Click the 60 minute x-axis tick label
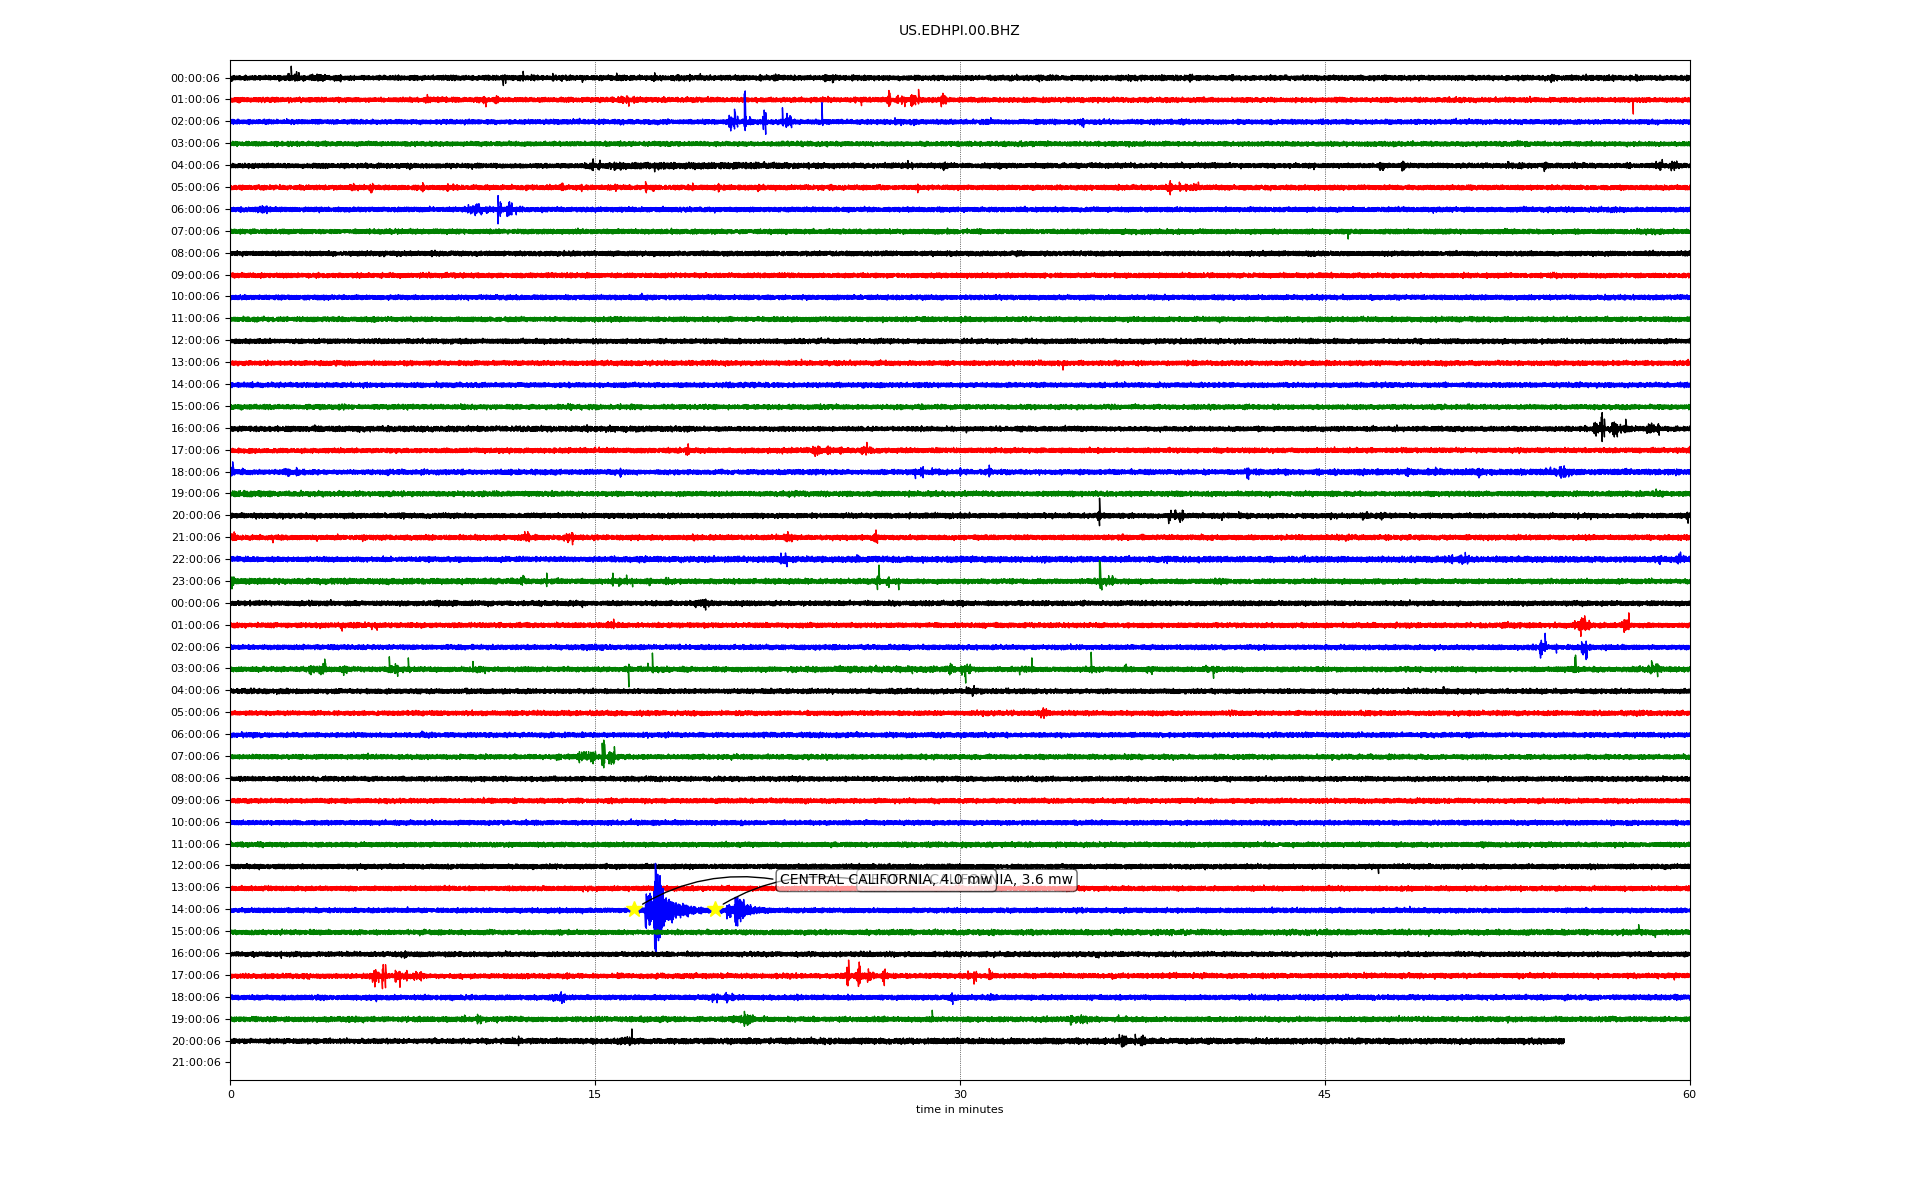 coord(1689,1094)
